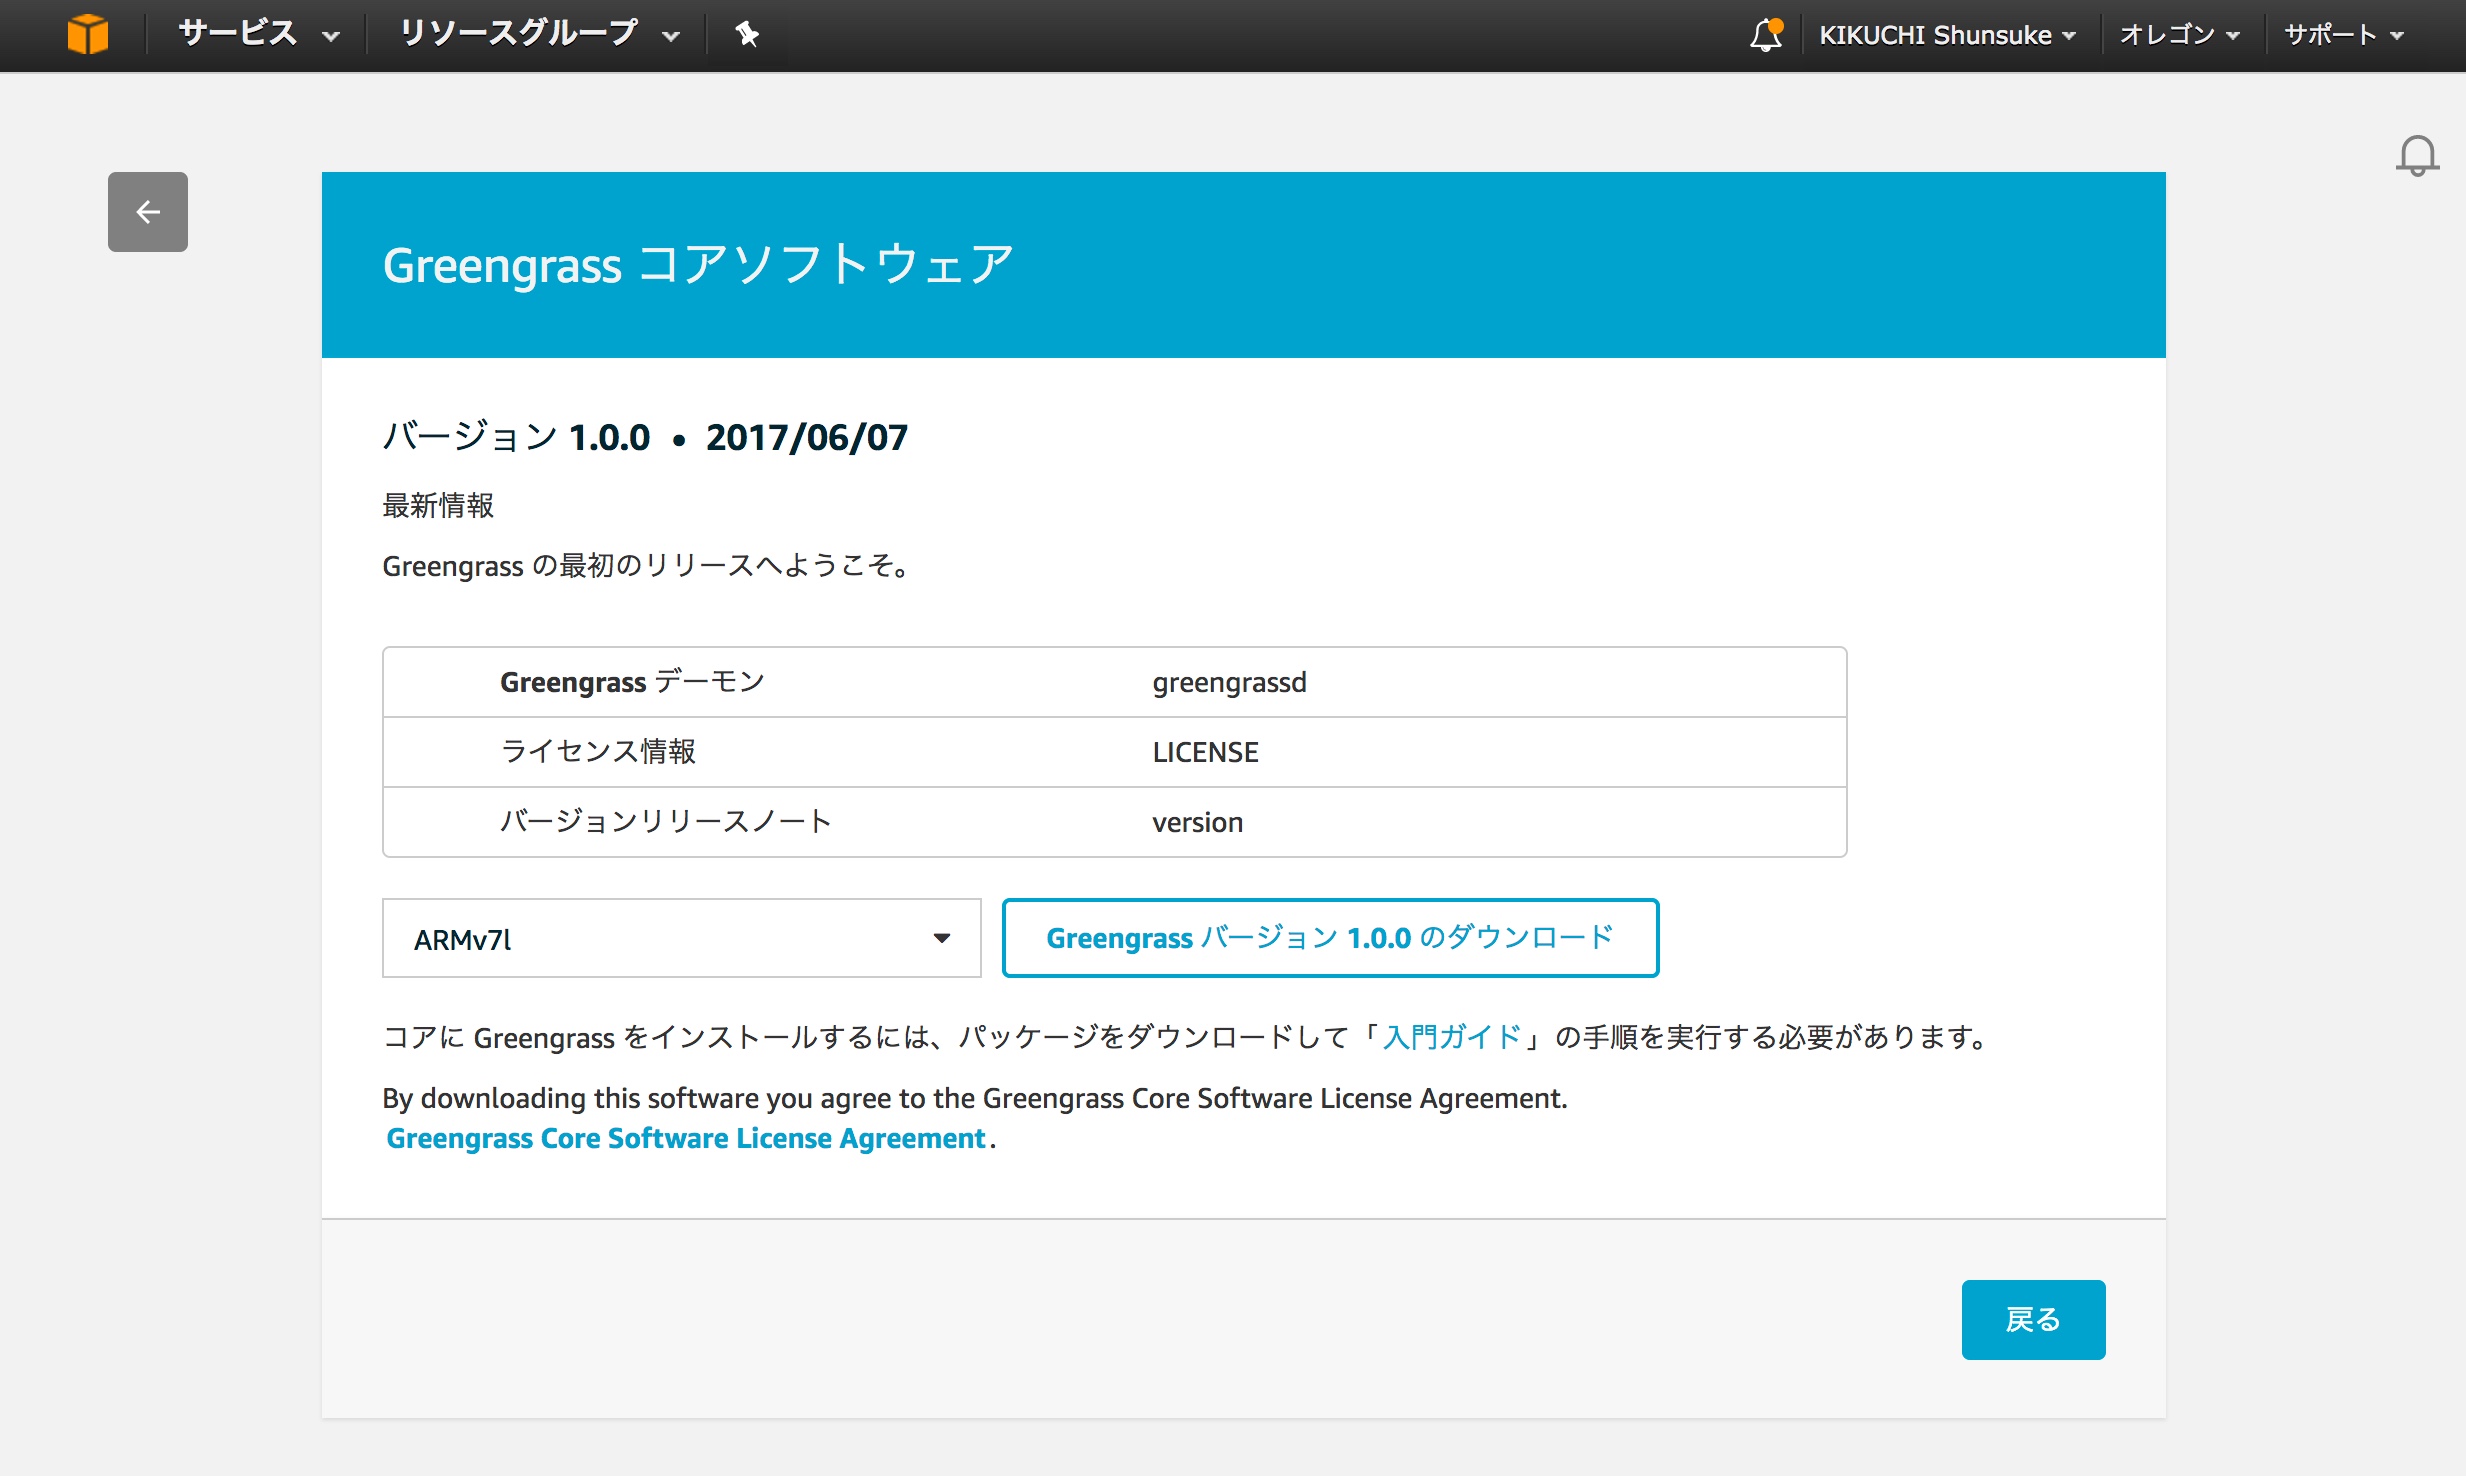Viewport: 2466px width, 1476px height.
Task: Click the Greengrass デーモン row label
Action: (632, 682)
